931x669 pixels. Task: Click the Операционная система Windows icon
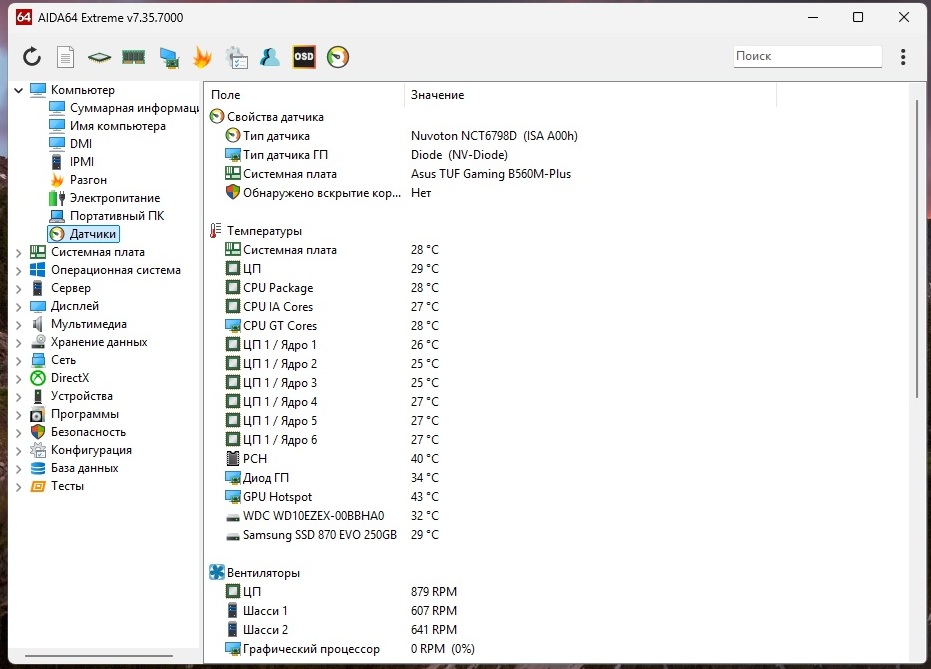[x=38, y=270]
